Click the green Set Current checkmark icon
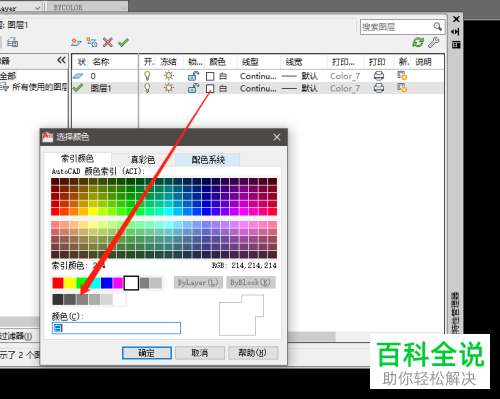500x399 pixels. point(123,42)
